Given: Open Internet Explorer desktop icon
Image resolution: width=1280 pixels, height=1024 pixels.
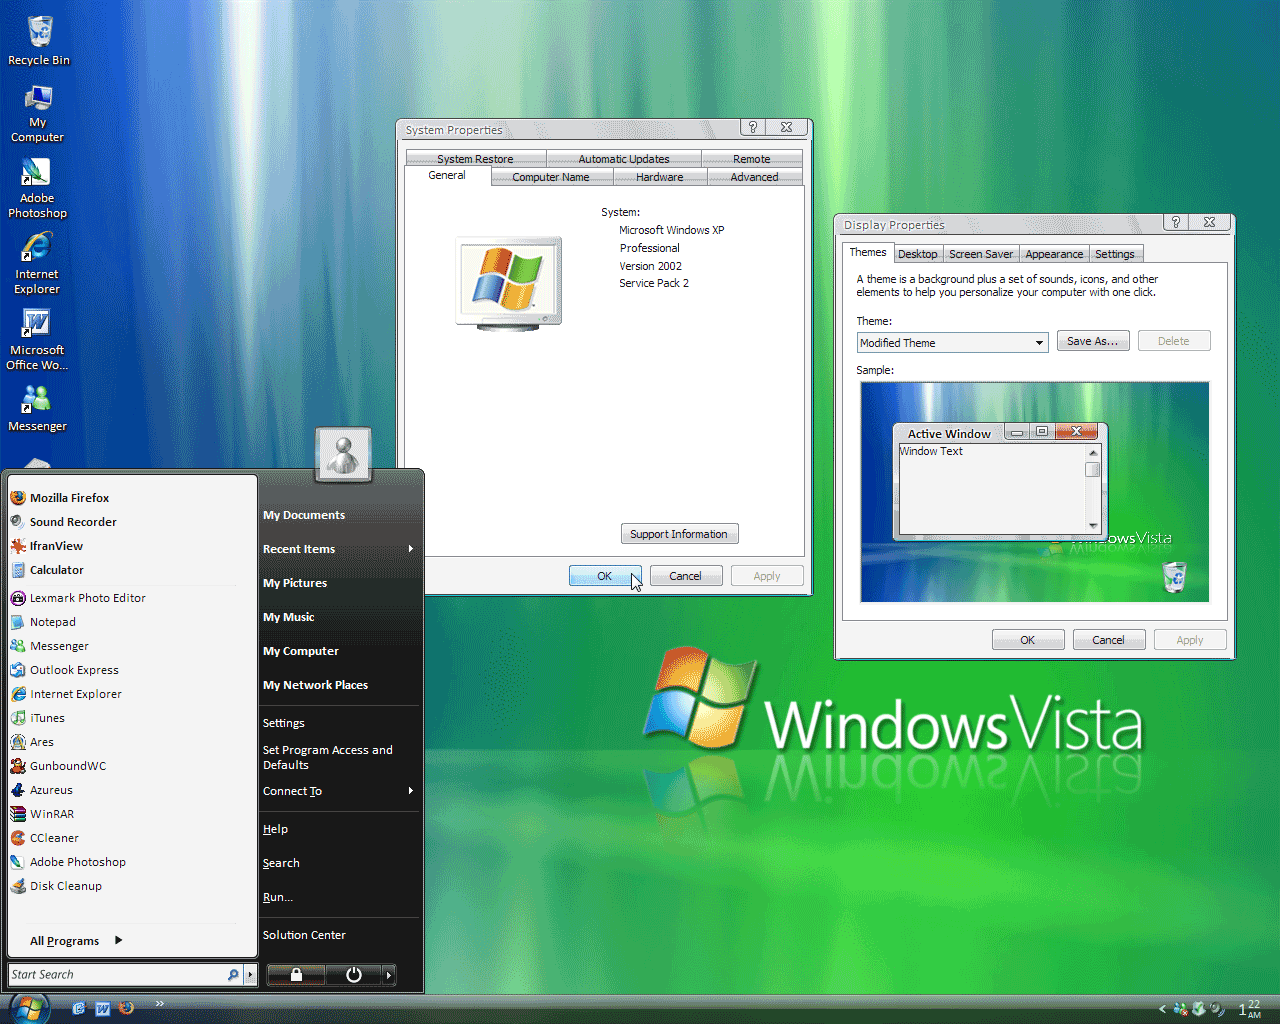Looking at the screenshot, I should (x=37, y=264).
